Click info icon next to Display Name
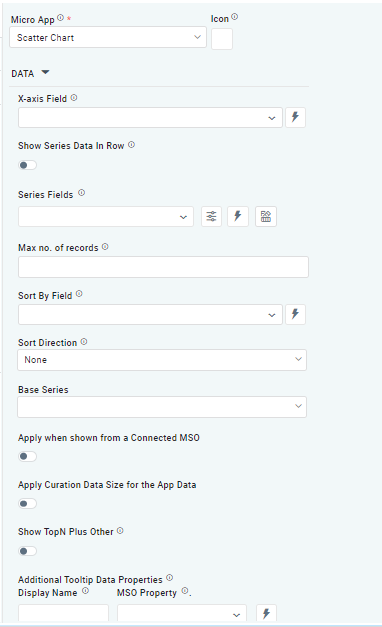The width and height of the screenshot is (382, 627). tap(86, 591)
